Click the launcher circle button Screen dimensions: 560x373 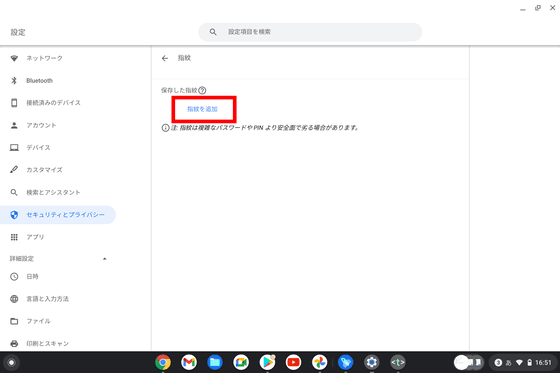[11, 363]
